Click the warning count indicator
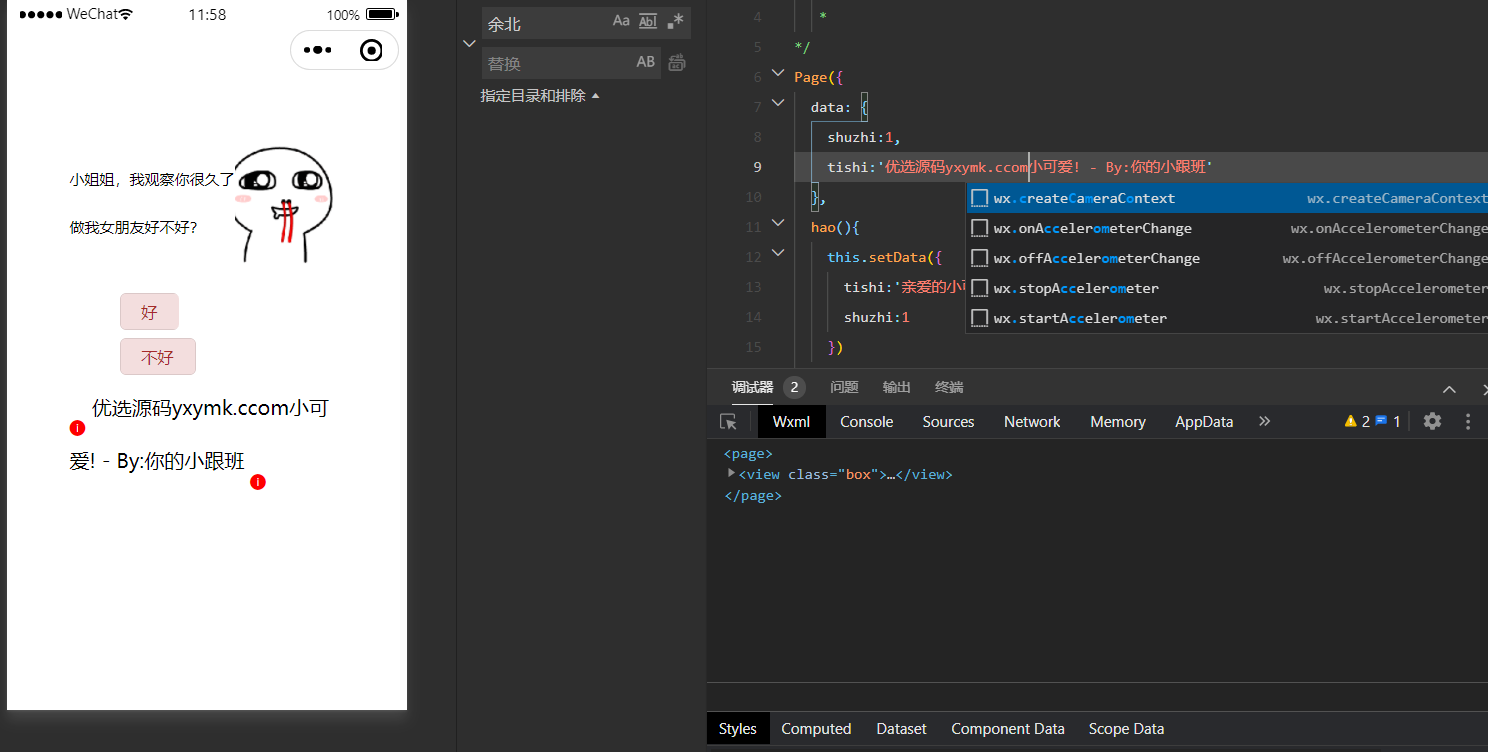The image size is (1488, 752). click(1357, 421)
